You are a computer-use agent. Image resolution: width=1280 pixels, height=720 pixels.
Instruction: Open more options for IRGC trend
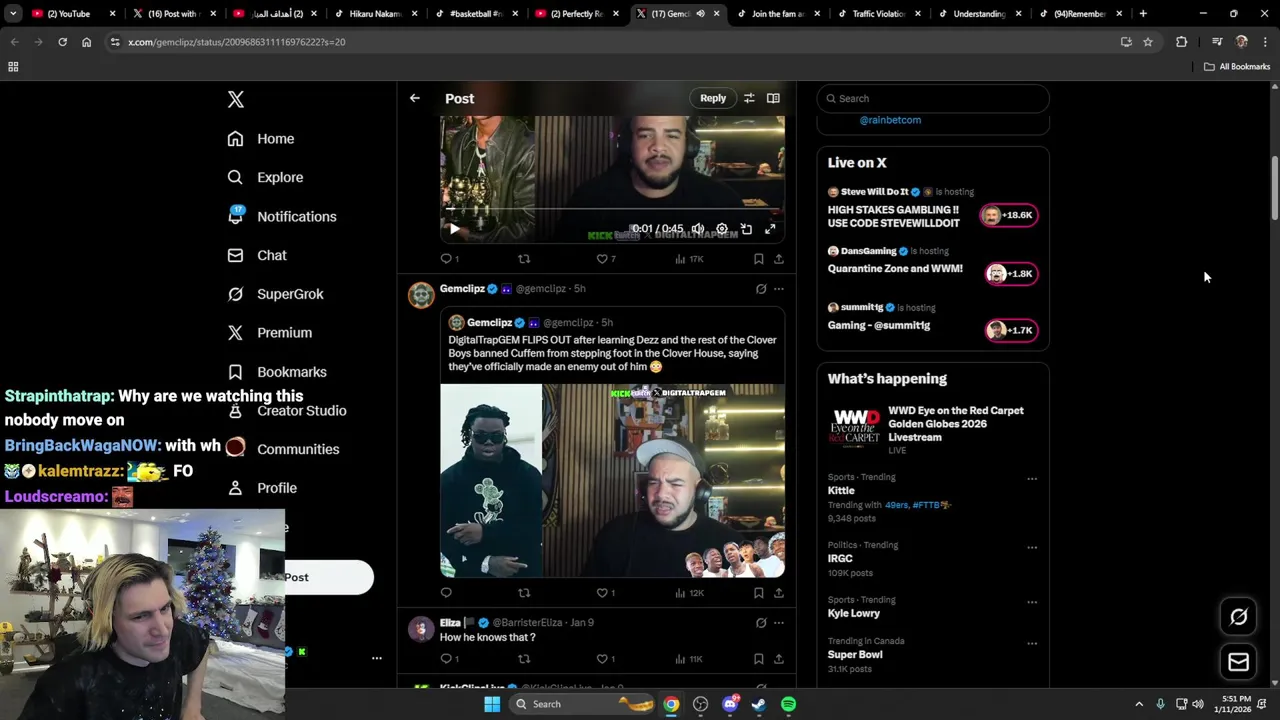click(x=1032, y=547)
